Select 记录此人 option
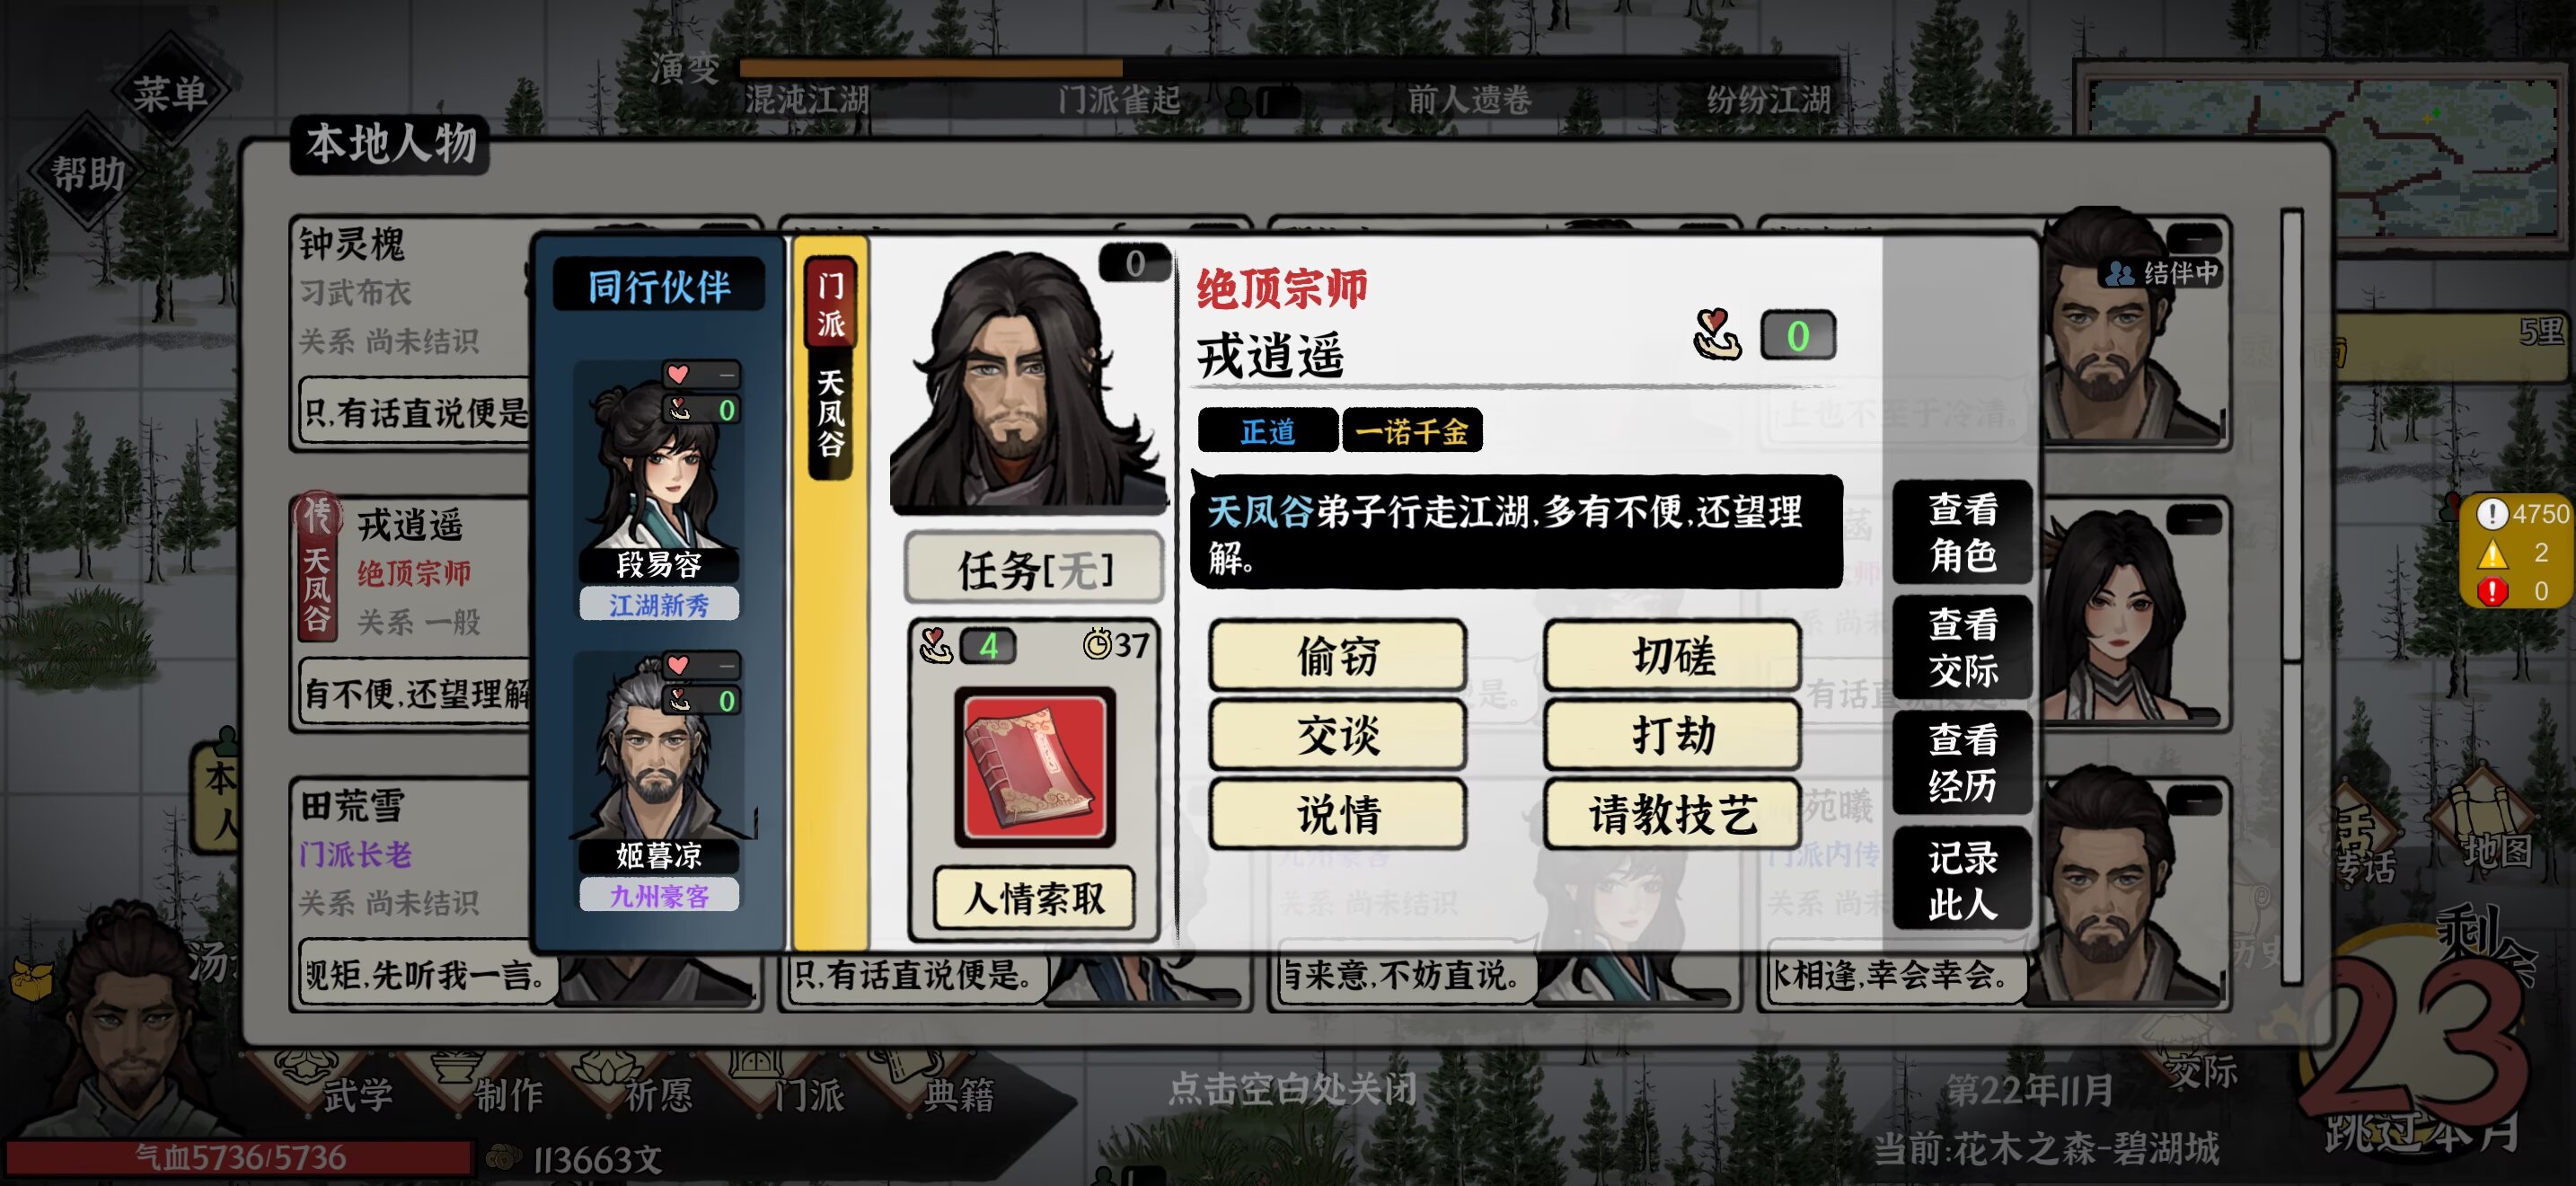The height and width of the screenshot is (1186, 2576). (x=1962, y=879)
